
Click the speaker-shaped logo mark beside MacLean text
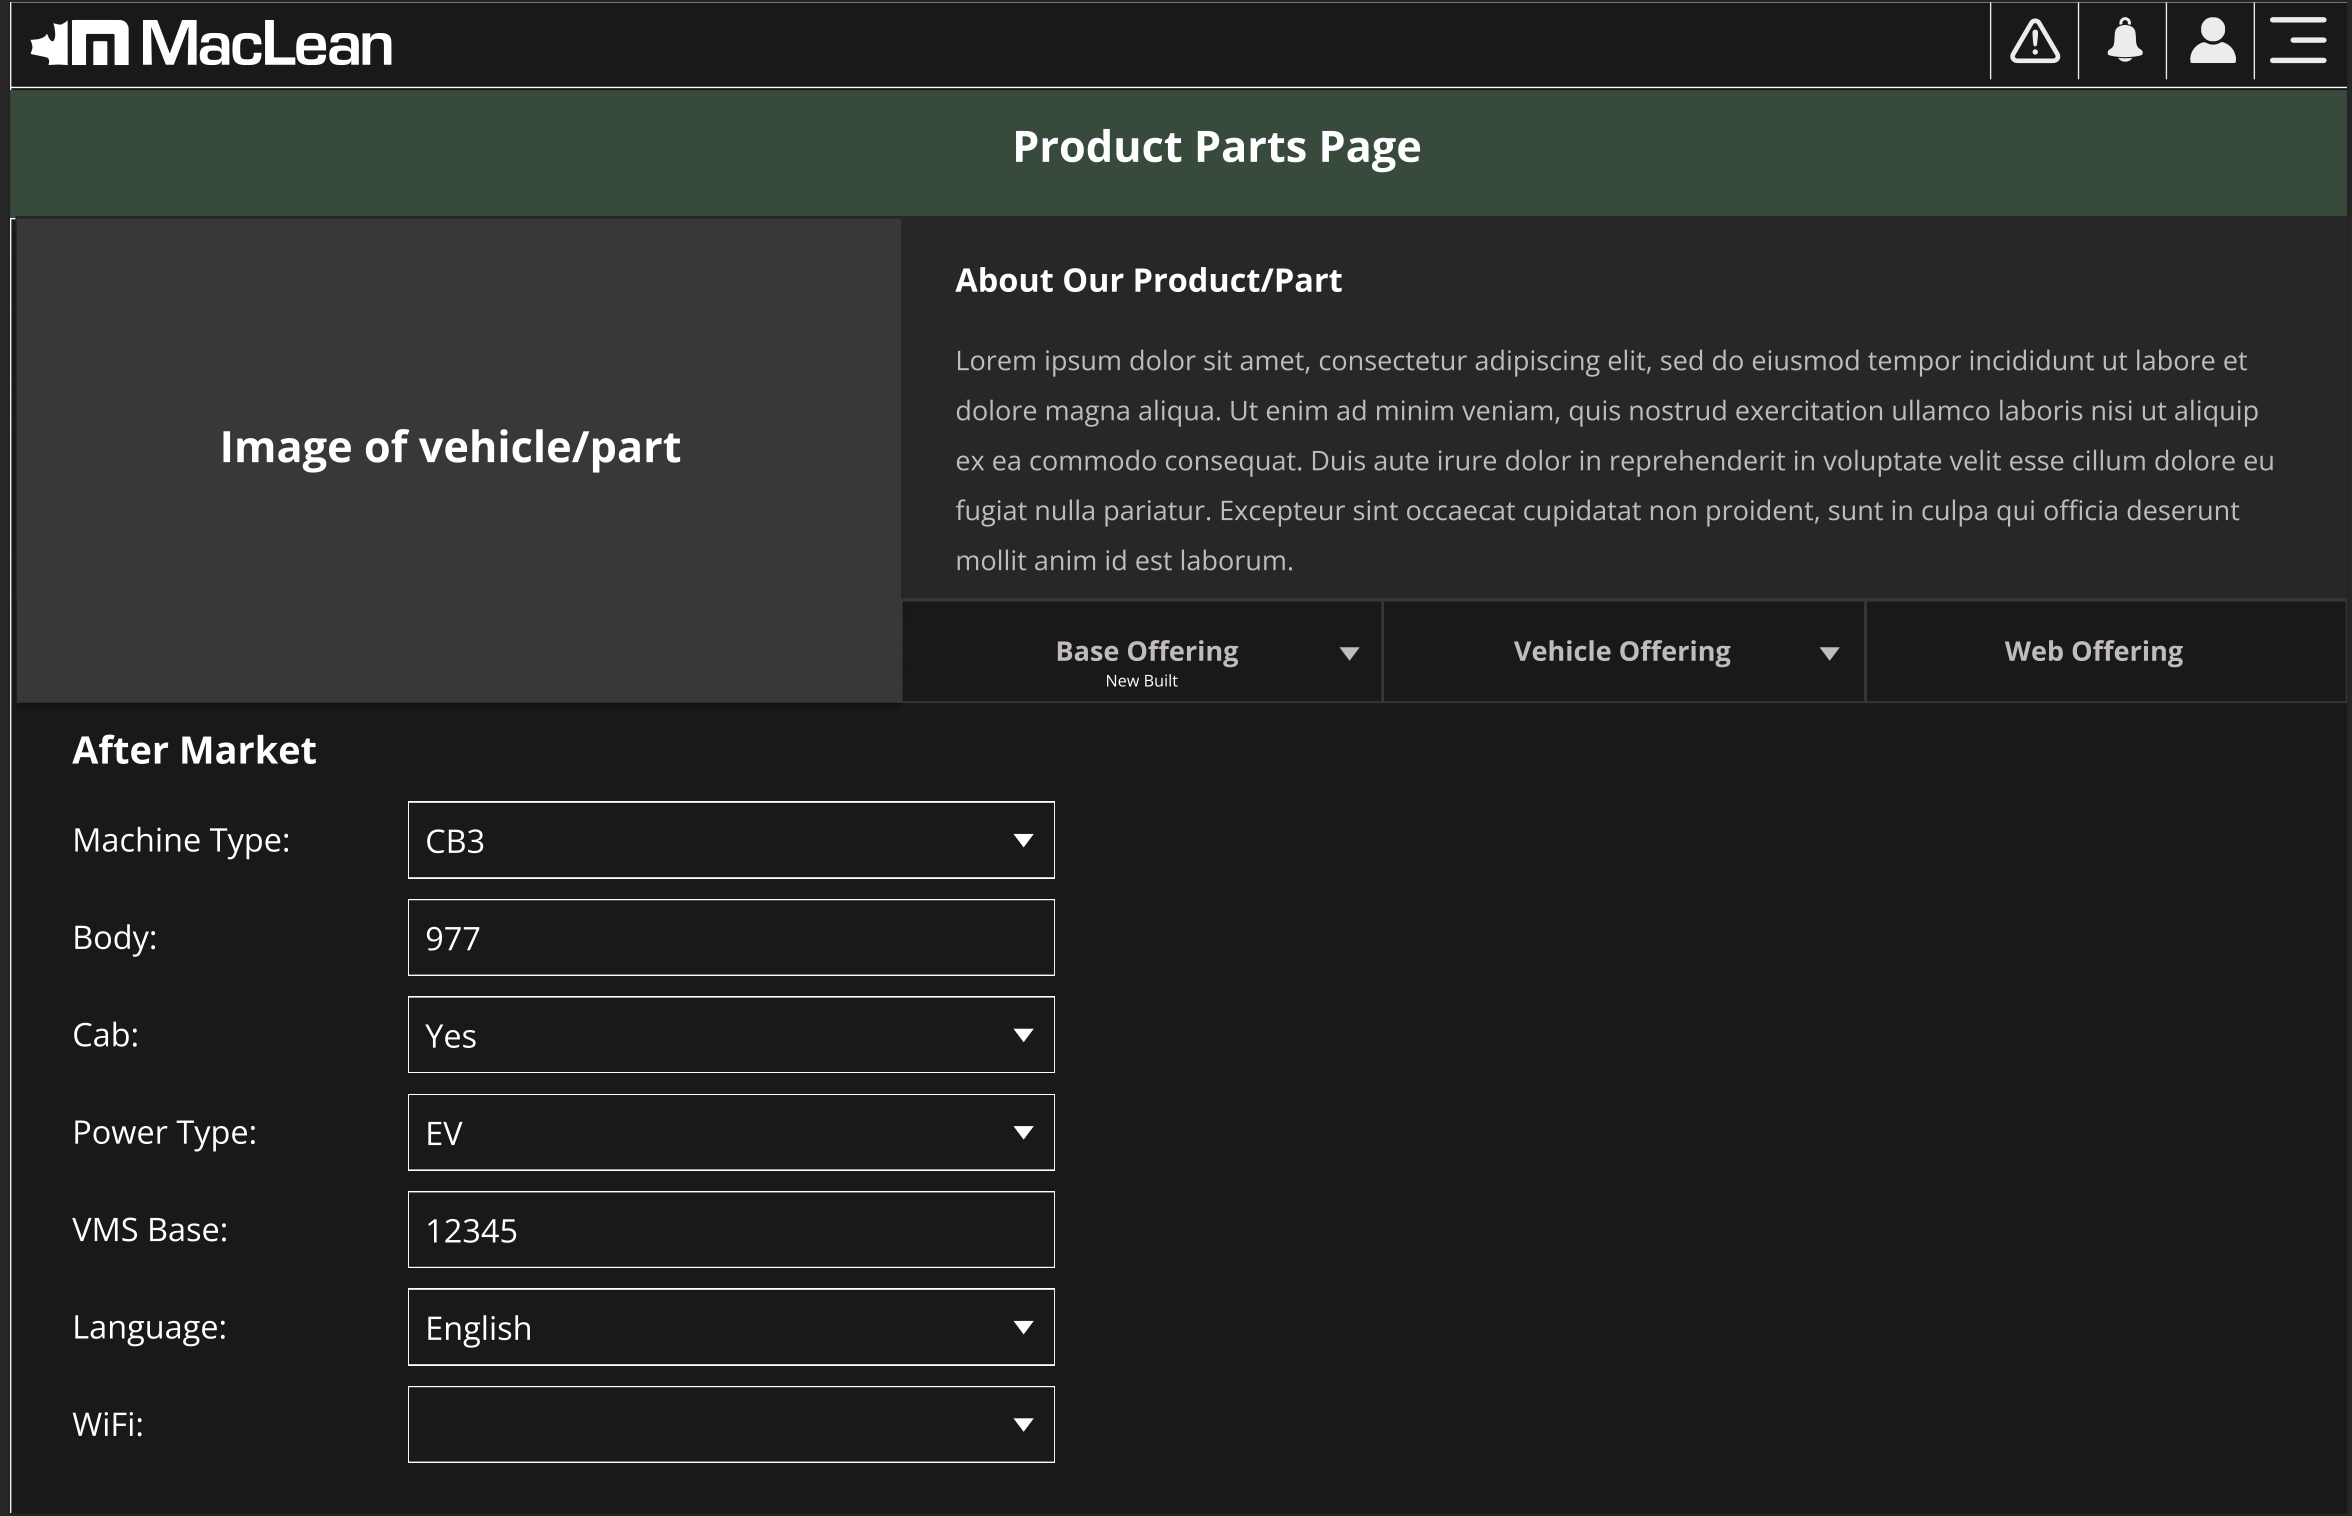[x=75, y=42]
